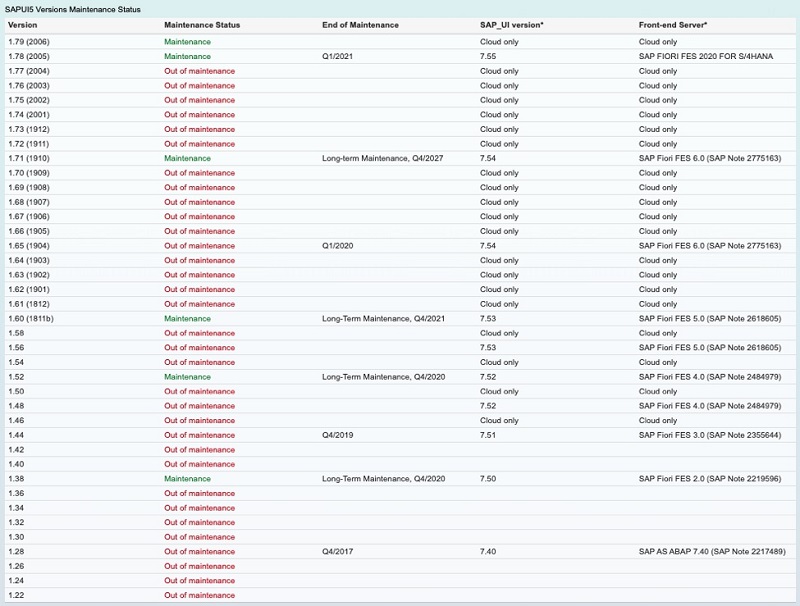Select version cell 1.28
The image size is (800, 606).
pyautogui.click(x=16, y=551)
